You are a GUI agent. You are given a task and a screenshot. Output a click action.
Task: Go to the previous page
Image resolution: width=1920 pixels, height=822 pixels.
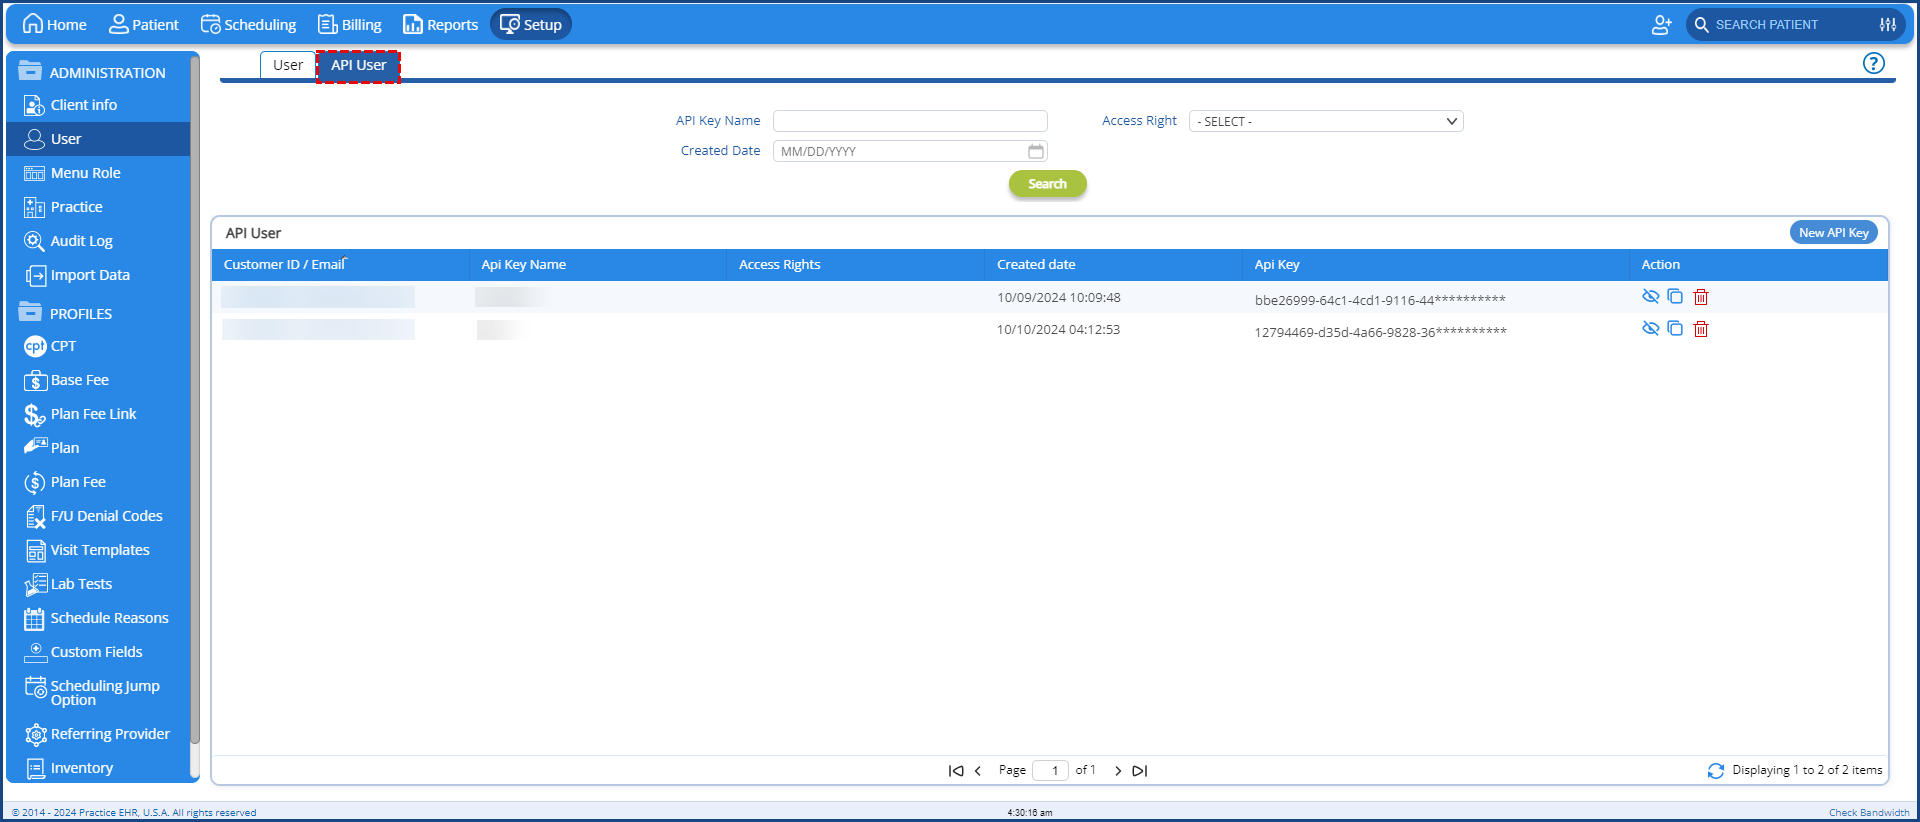(977, 771)
